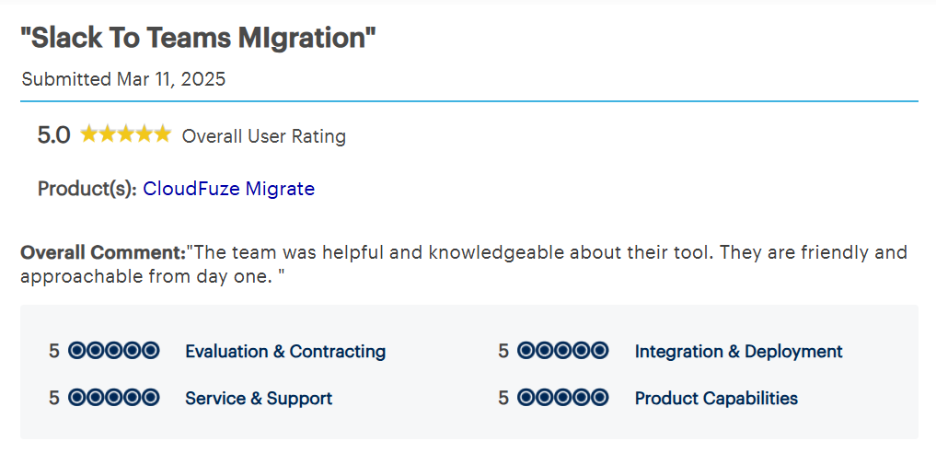This screenshot has width=936, height=453.
Task: Click the Integration & Deployment rating circles
Action: click(x=564, y=351)
